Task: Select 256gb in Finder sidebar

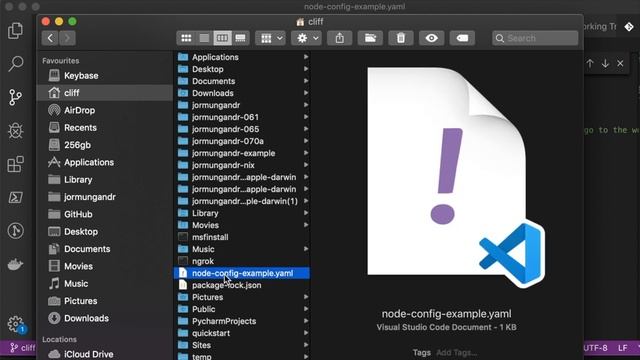Action: 105,145
